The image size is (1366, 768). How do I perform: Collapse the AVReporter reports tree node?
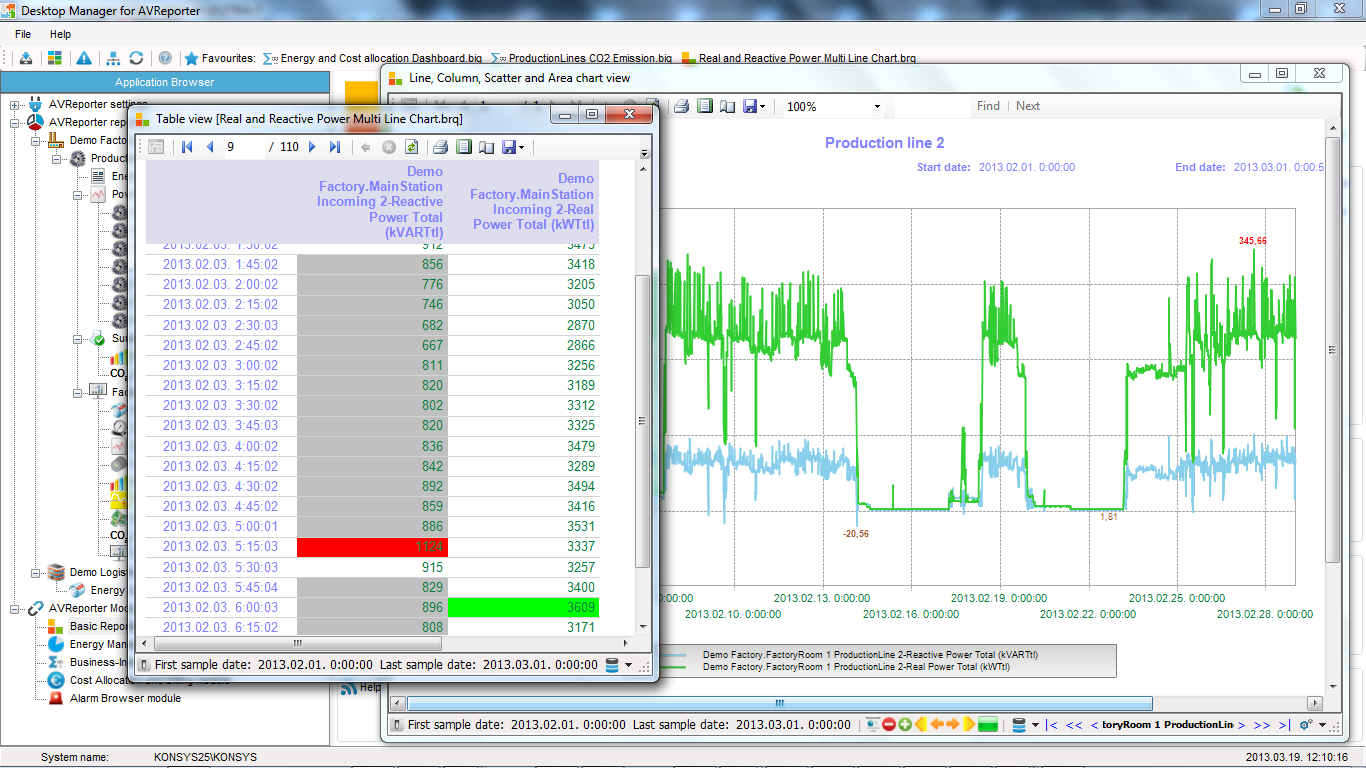(x=14, y=122)
